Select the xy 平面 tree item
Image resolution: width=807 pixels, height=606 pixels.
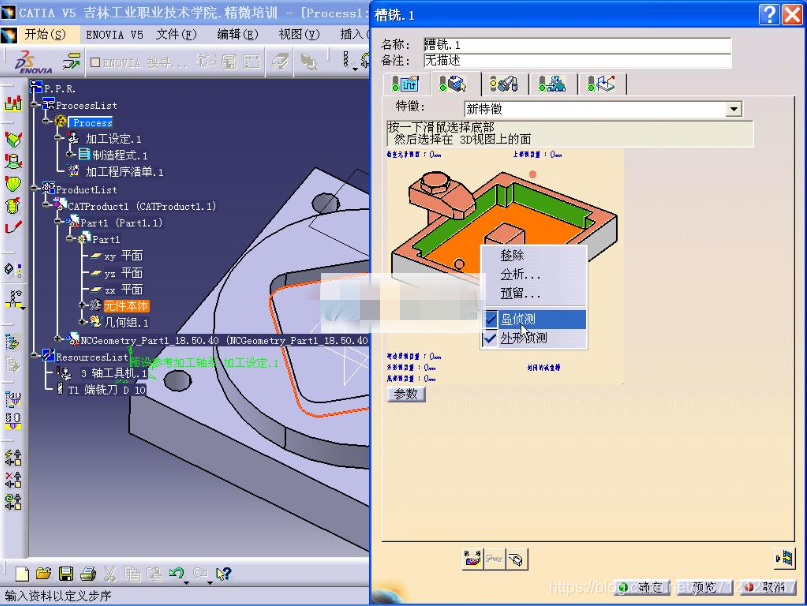(x=117, y=255)
